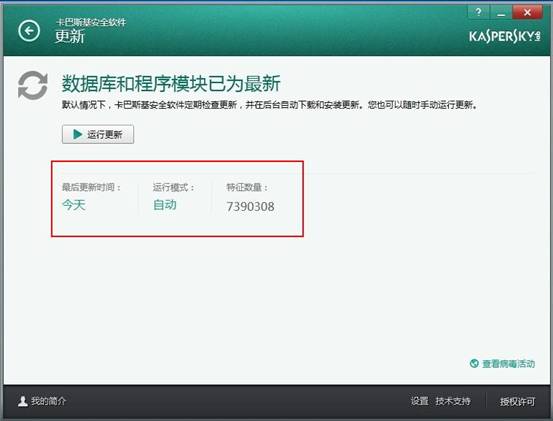Click the person icon beside 我的简介
Viewport: 553px width, 421px height.
coord(23,401)
